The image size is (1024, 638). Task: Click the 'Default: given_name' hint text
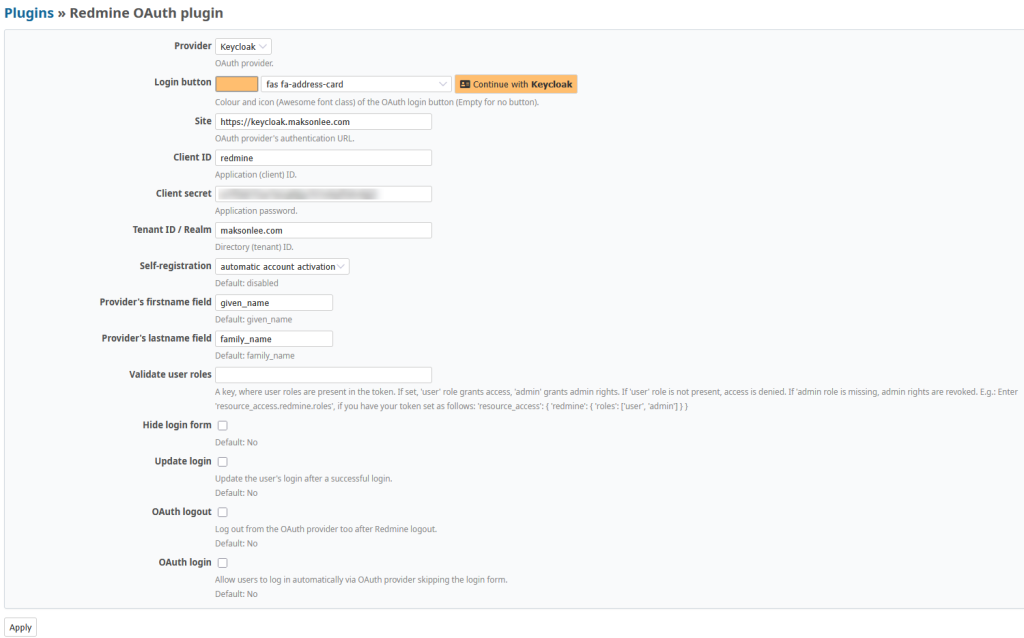click(x=254, y=320)
